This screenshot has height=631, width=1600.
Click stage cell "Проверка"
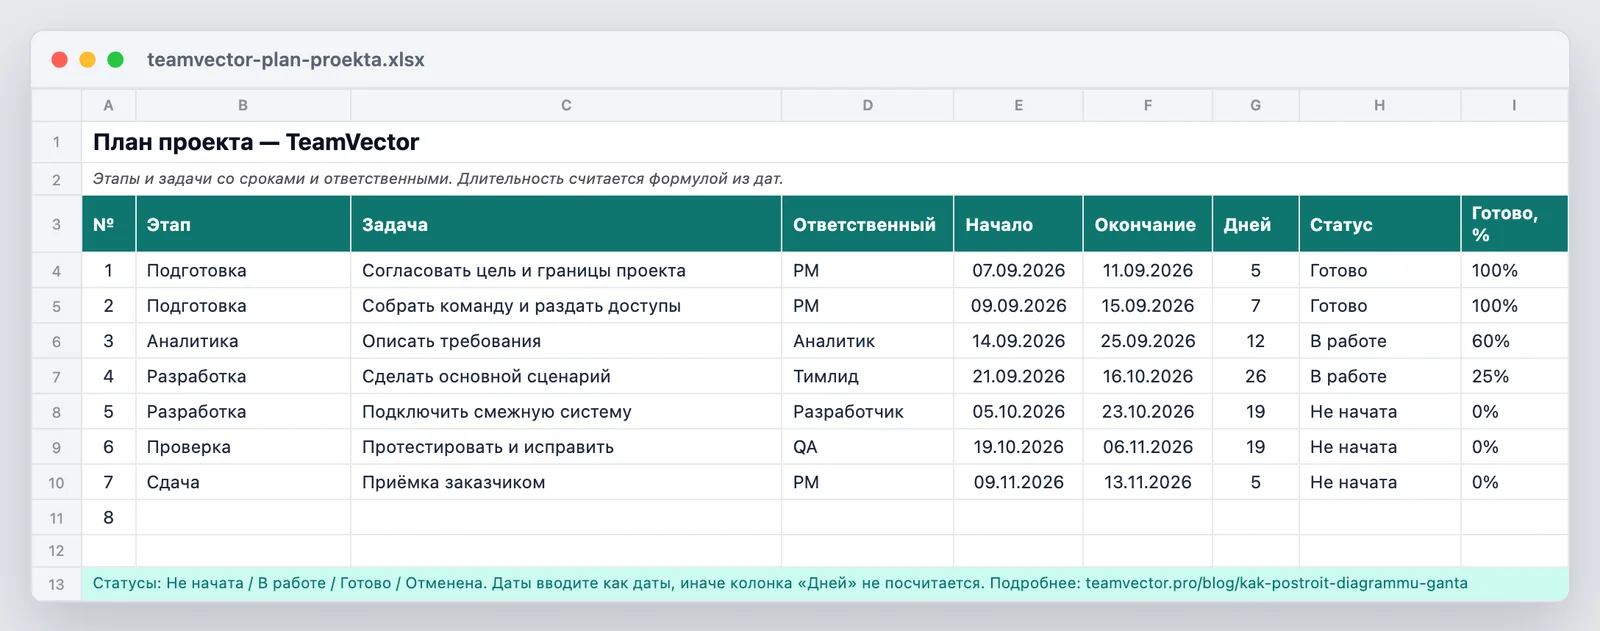(x=243, y=447)
